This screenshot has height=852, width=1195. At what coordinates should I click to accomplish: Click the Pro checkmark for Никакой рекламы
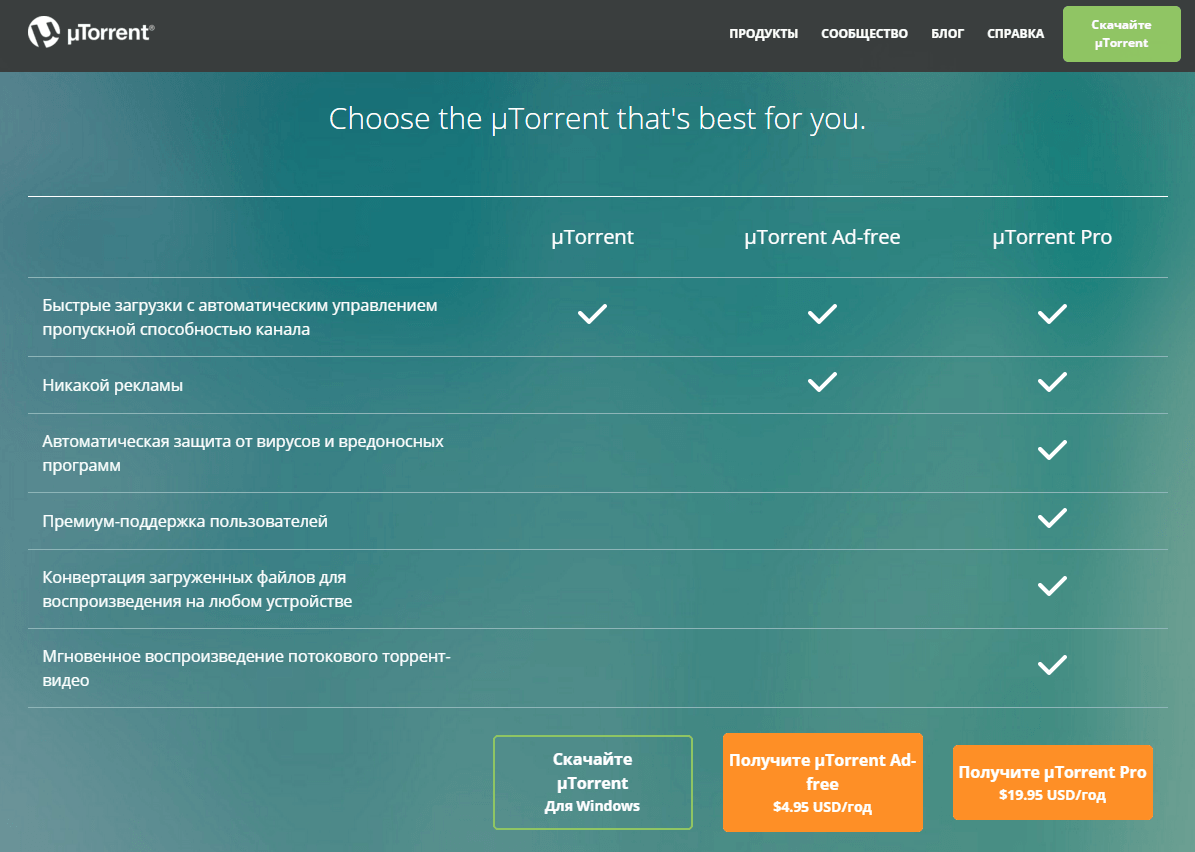pos(1052,382)
